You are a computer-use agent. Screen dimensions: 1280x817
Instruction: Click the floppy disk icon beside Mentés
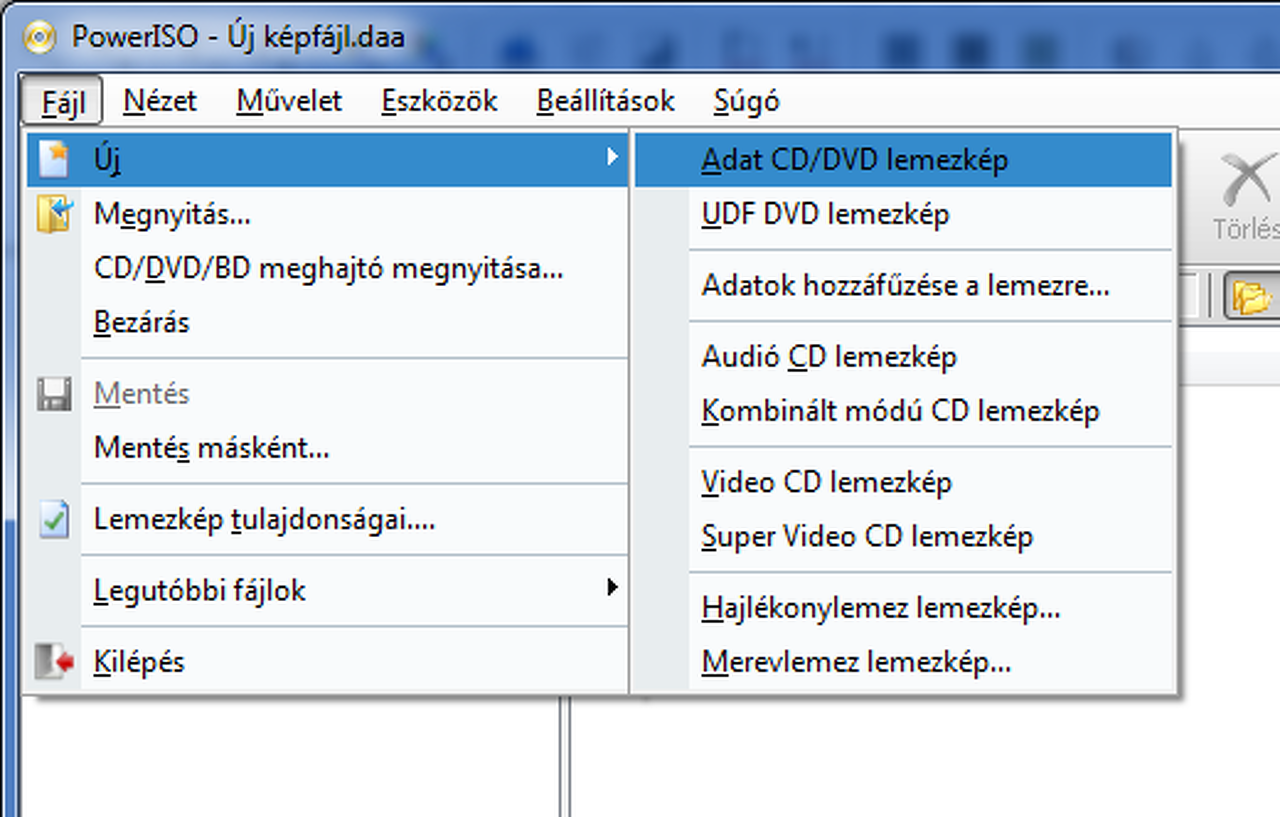pyautogui.click(x=54, y=394)
